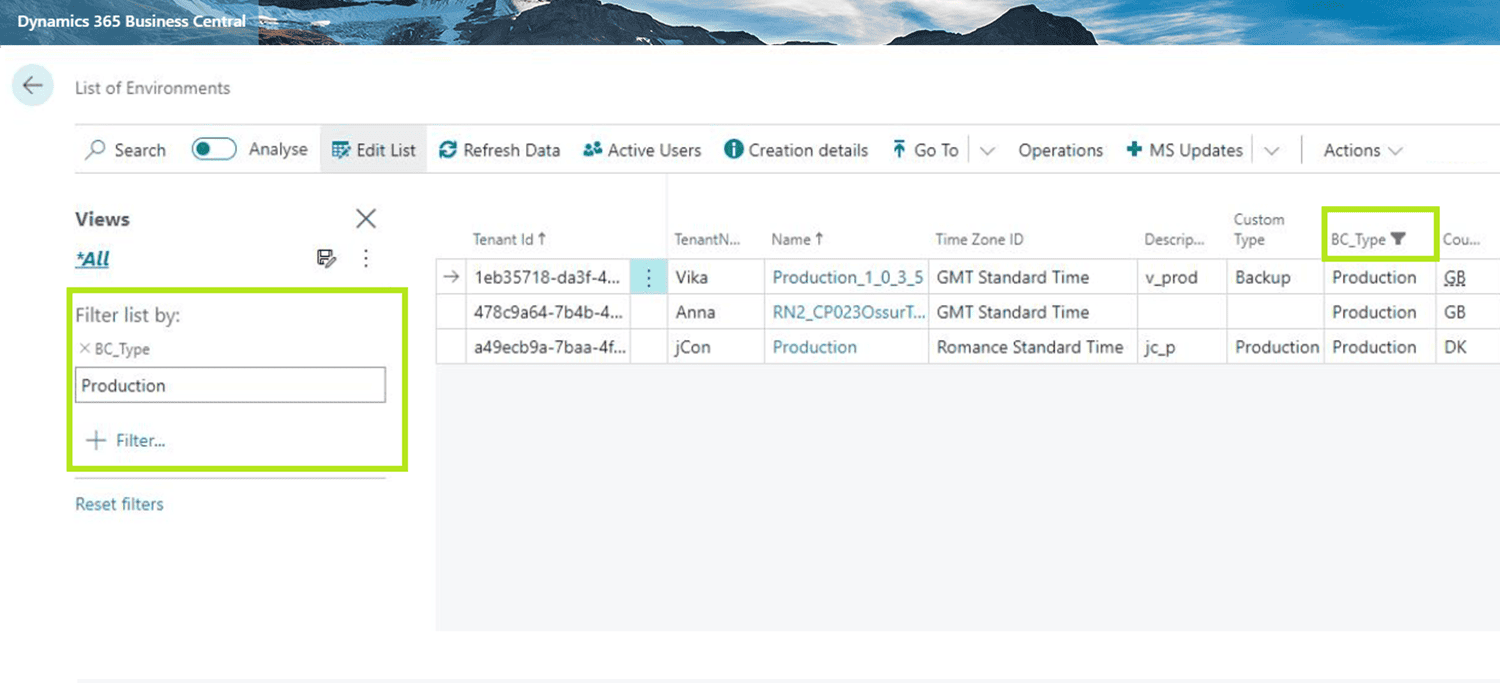
Task: Click the Time Zone ID column header
Action: pos(979,239)
